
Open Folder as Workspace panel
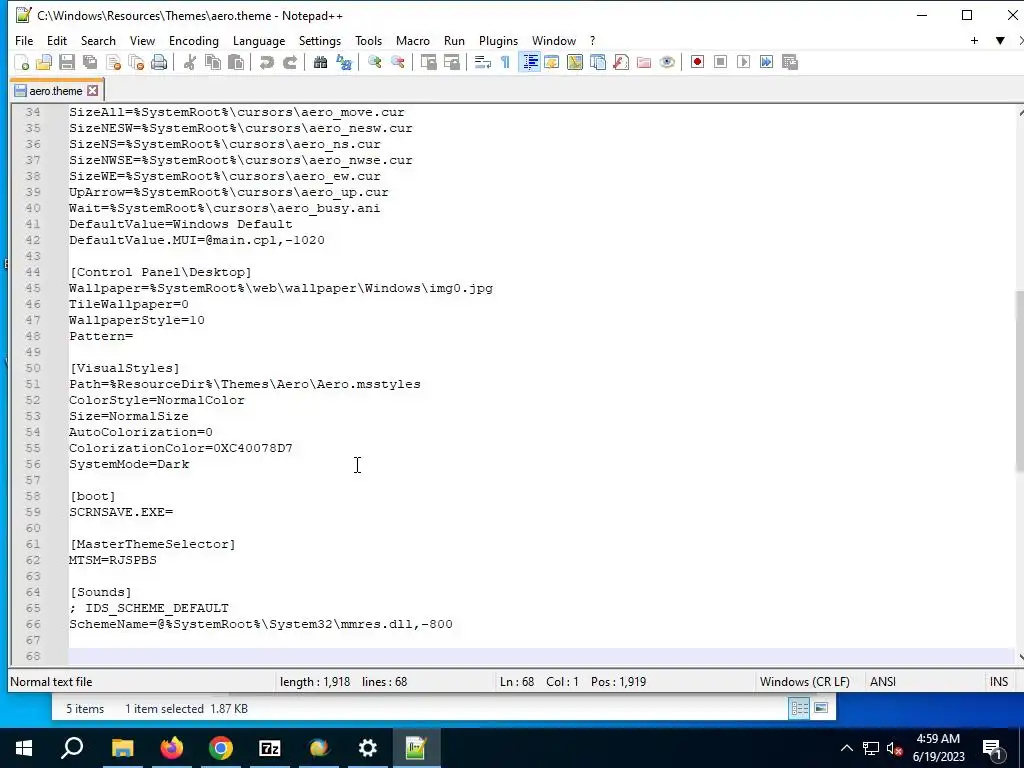pyautogui.click(x=644, y=62)
